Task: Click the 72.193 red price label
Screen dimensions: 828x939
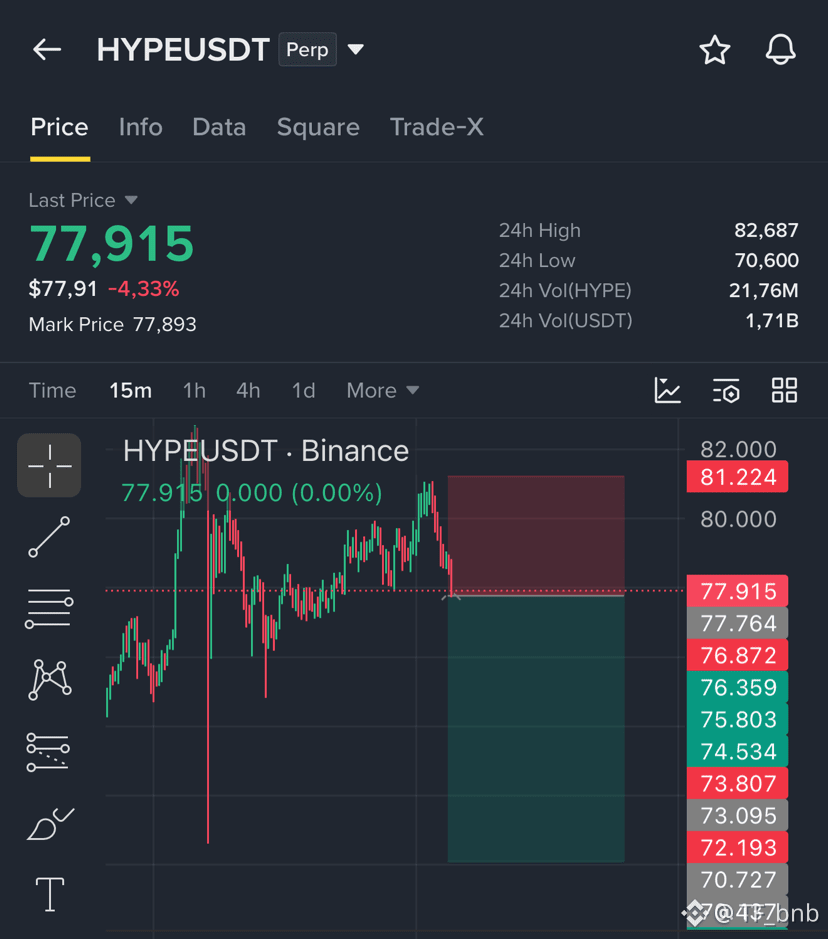Action: (x=738, y=847)
